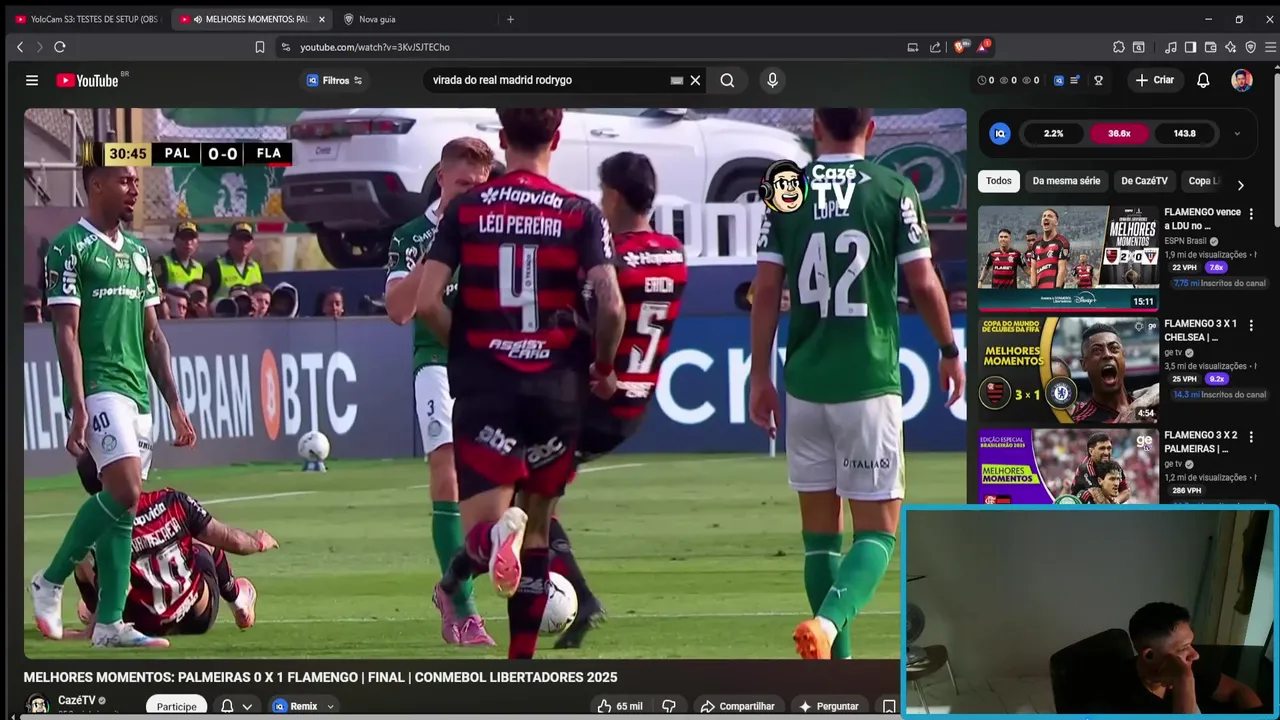Open Brave Shields lion icon

pos(962,46)
